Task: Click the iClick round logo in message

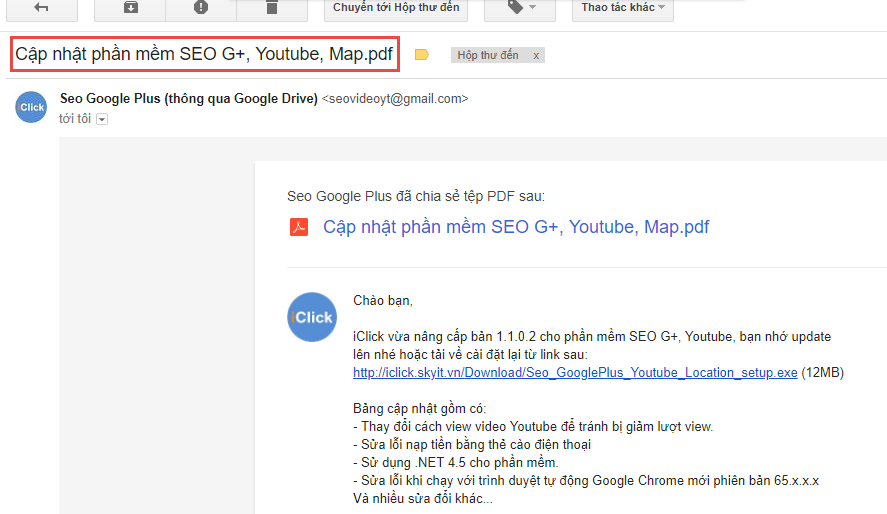Action: click(x=312, y=317)
